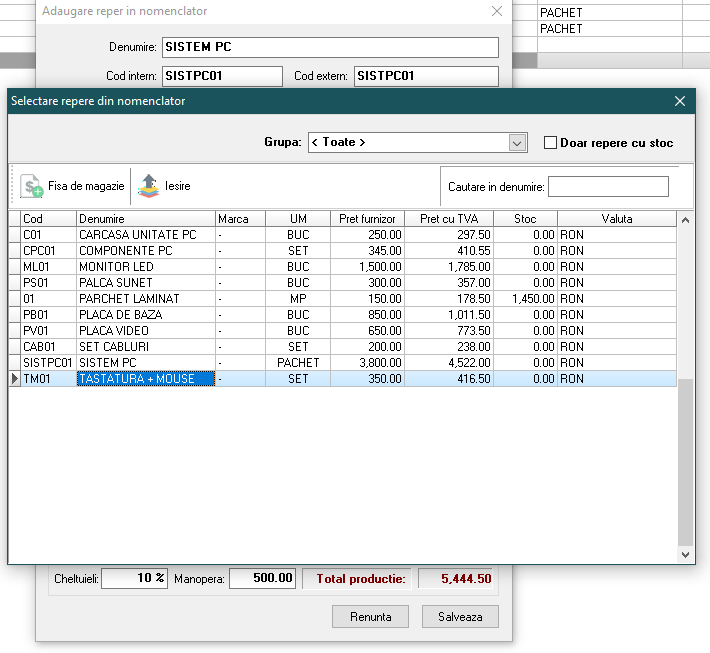The width and height of the screenshot is (710, 653).
Task: Click the Manopera value field
Action: (x=262, y=578)
